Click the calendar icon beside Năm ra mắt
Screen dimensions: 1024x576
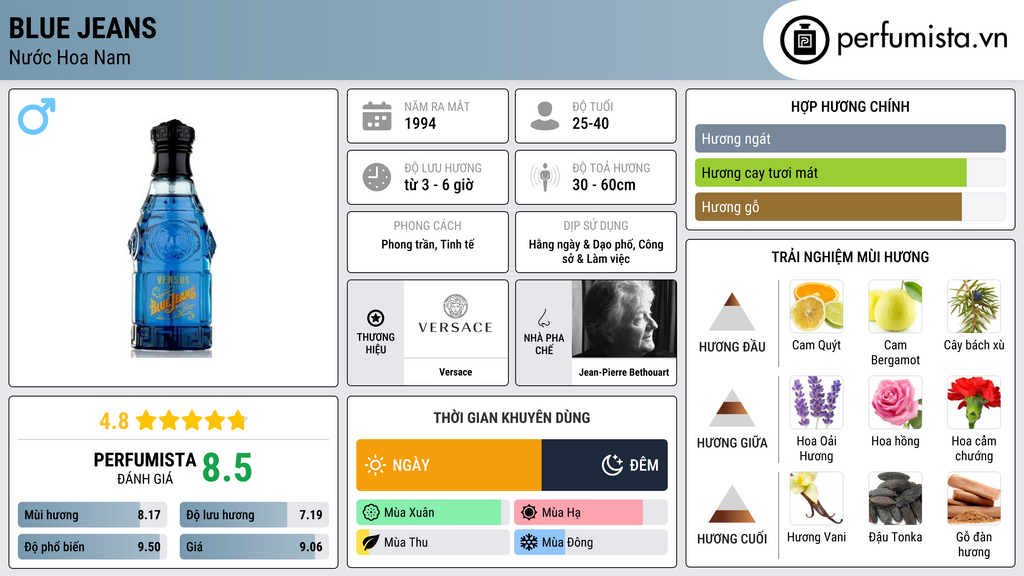(x=376, y=116)
